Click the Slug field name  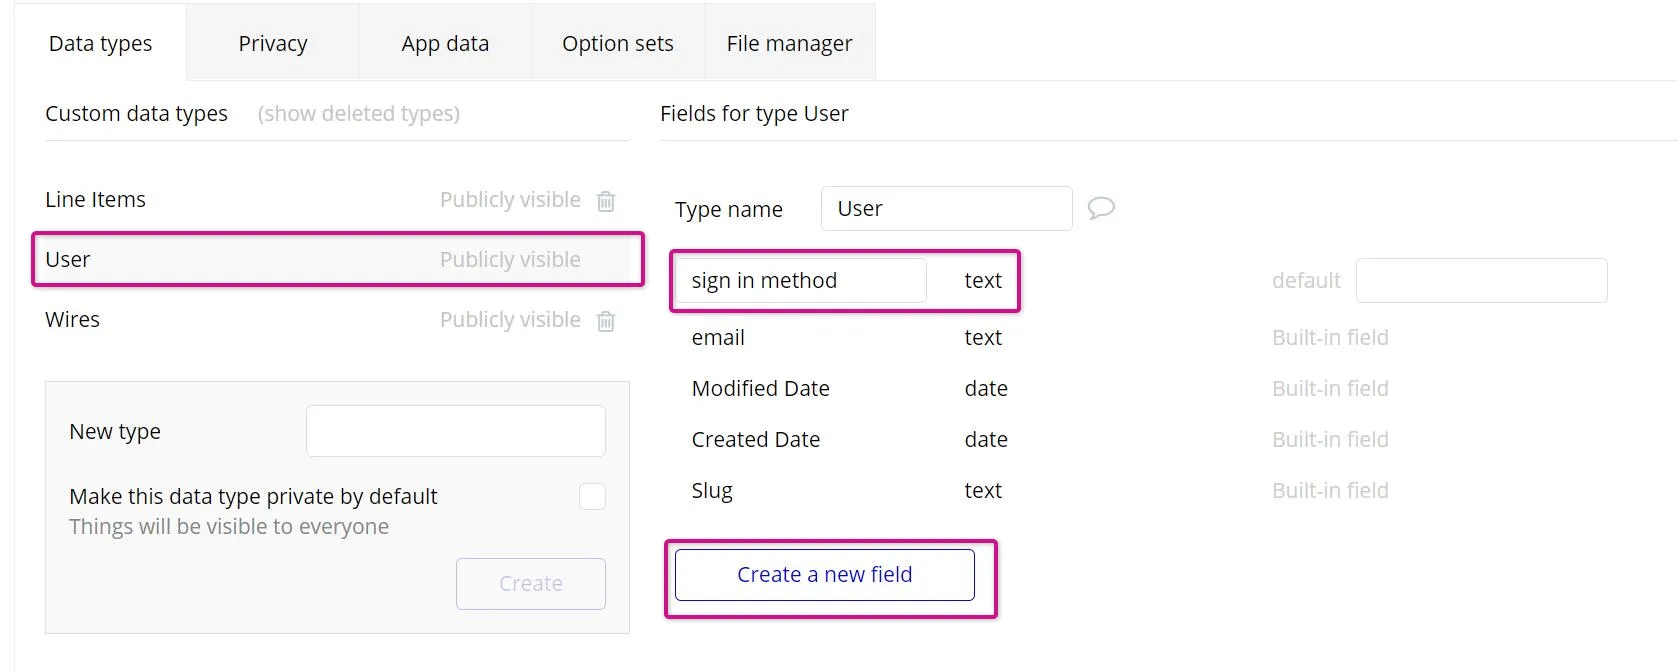pyautogui.click(x=712, y=490)
